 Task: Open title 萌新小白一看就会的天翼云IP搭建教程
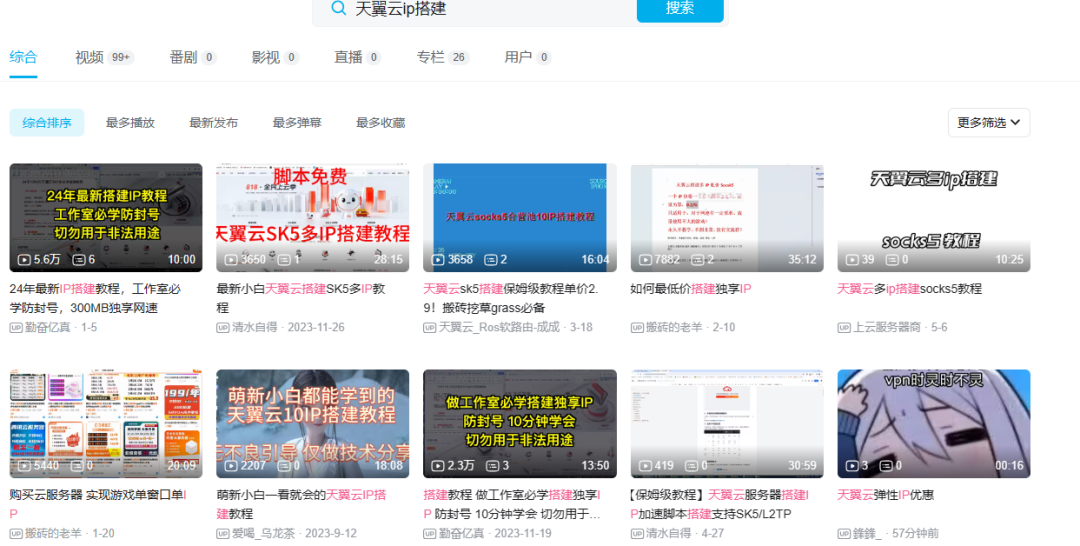pos(302,504)
